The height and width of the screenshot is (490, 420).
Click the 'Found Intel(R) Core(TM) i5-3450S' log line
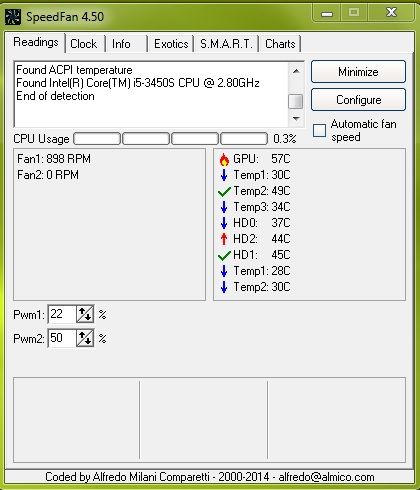138,83
